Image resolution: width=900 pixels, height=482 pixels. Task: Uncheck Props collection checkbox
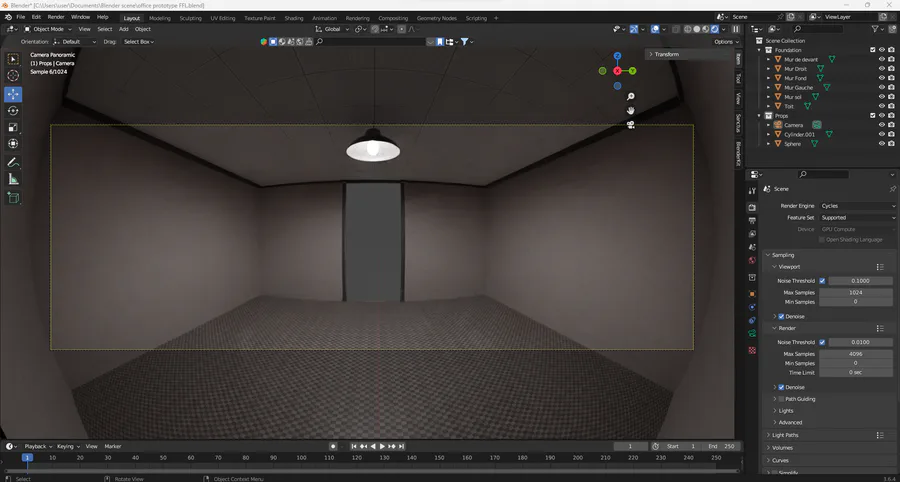pos(873,116)
